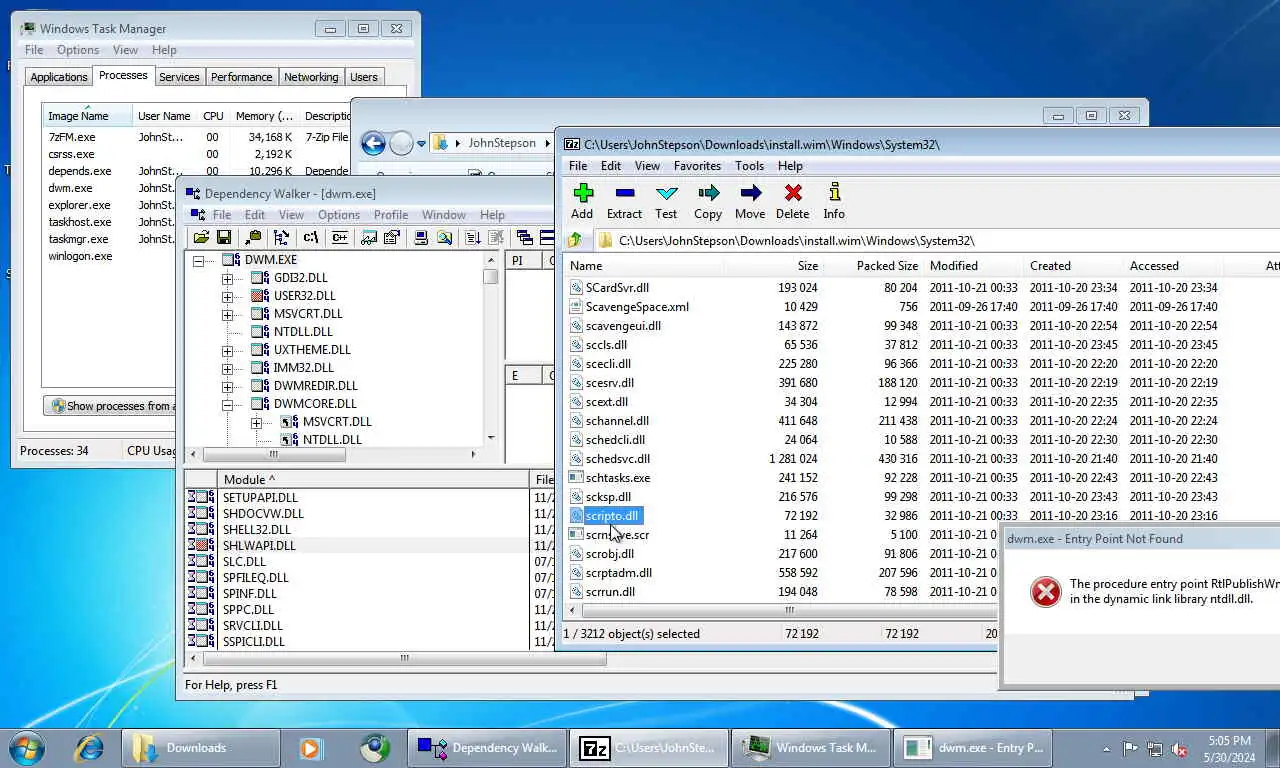Open the Favorites menu in 7-Zip
1280x768 pixels.
[697, 166]
